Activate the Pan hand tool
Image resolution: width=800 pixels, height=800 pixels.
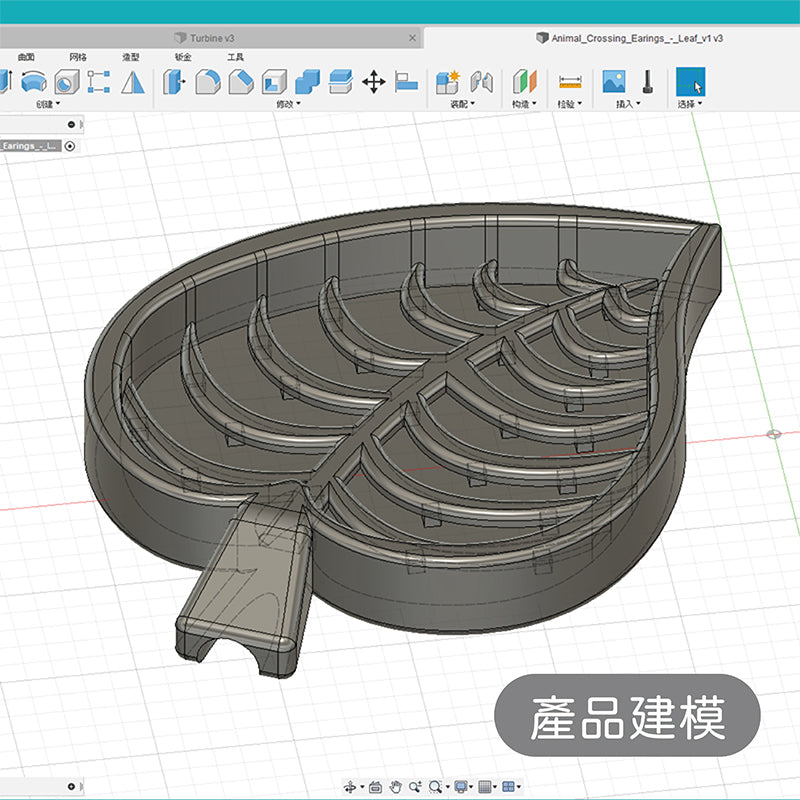(x=396, y=787)
